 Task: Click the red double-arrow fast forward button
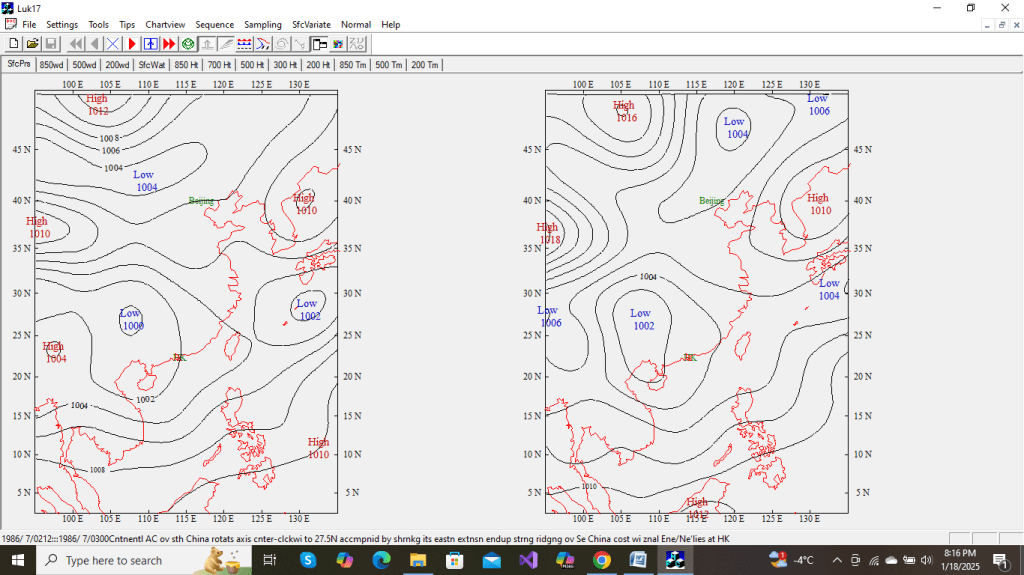169,44
